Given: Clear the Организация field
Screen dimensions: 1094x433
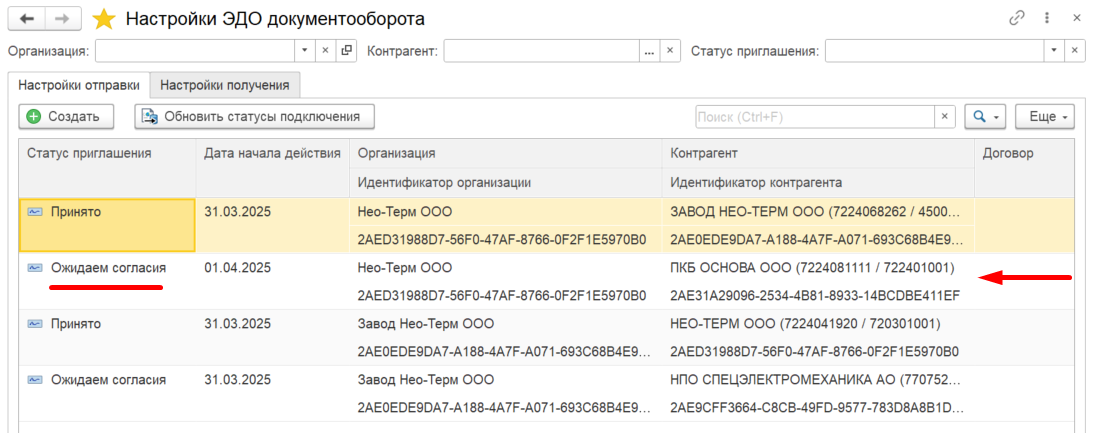Looking at the screenshot, I should pos(325,51).
